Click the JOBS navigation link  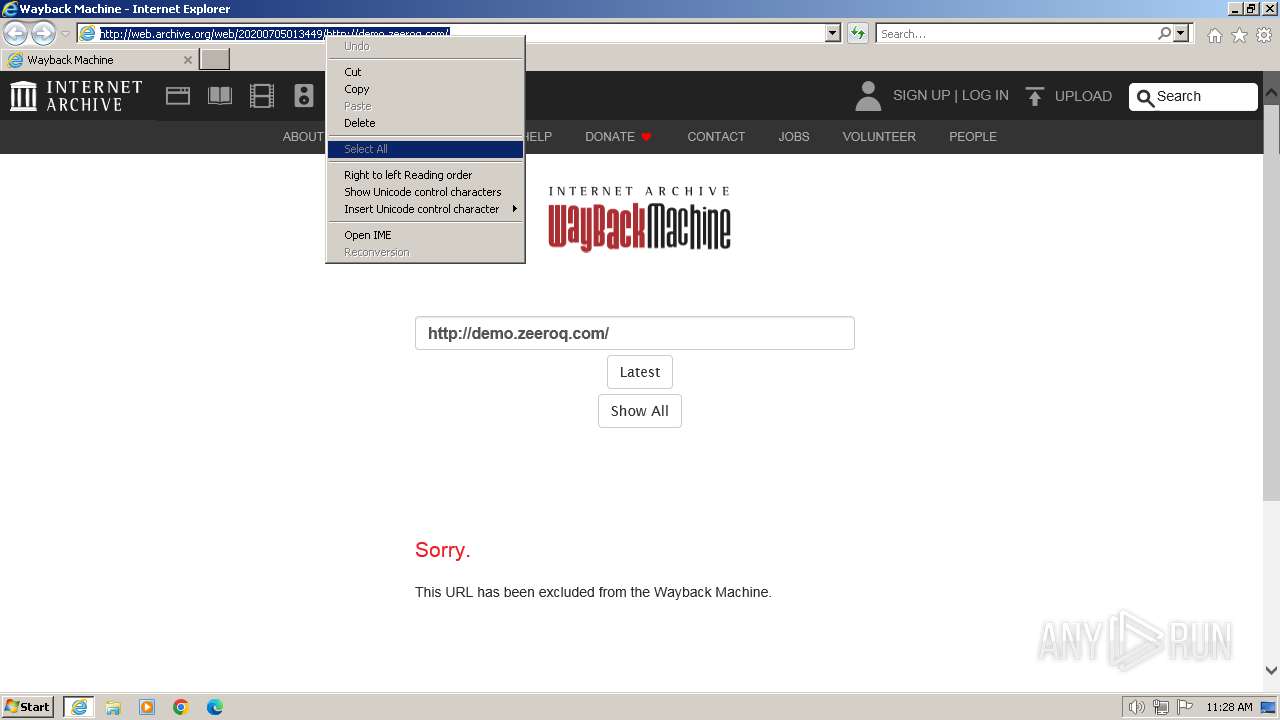coord(794,136)
